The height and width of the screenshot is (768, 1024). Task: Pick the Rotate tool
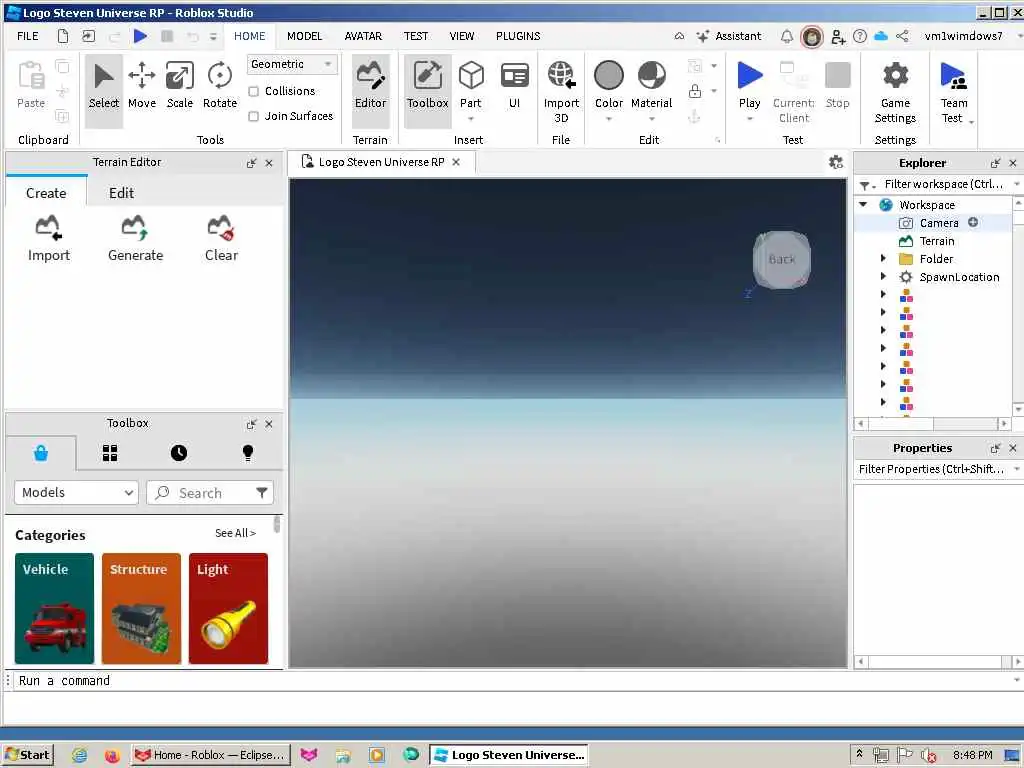[x=219, y=86]
